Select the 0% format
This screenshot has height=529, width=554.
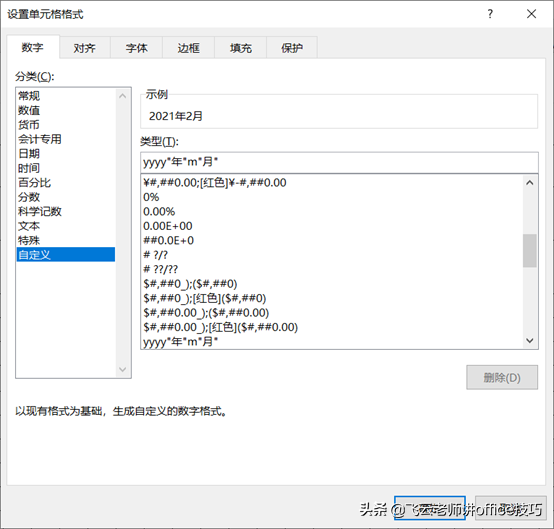331,197
